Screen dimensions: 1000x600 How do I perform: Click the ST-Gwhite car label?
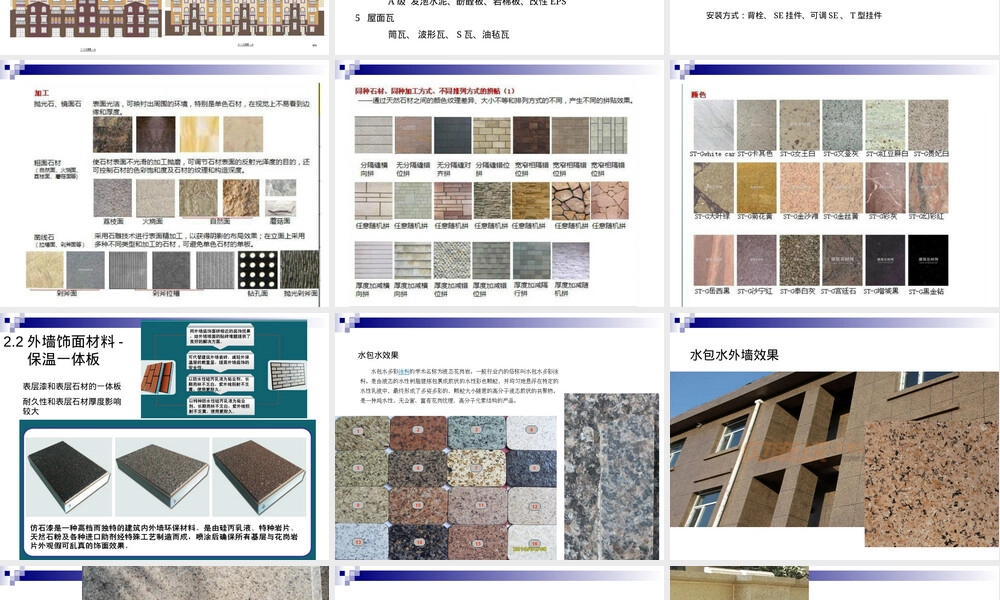tap(712, 154)
